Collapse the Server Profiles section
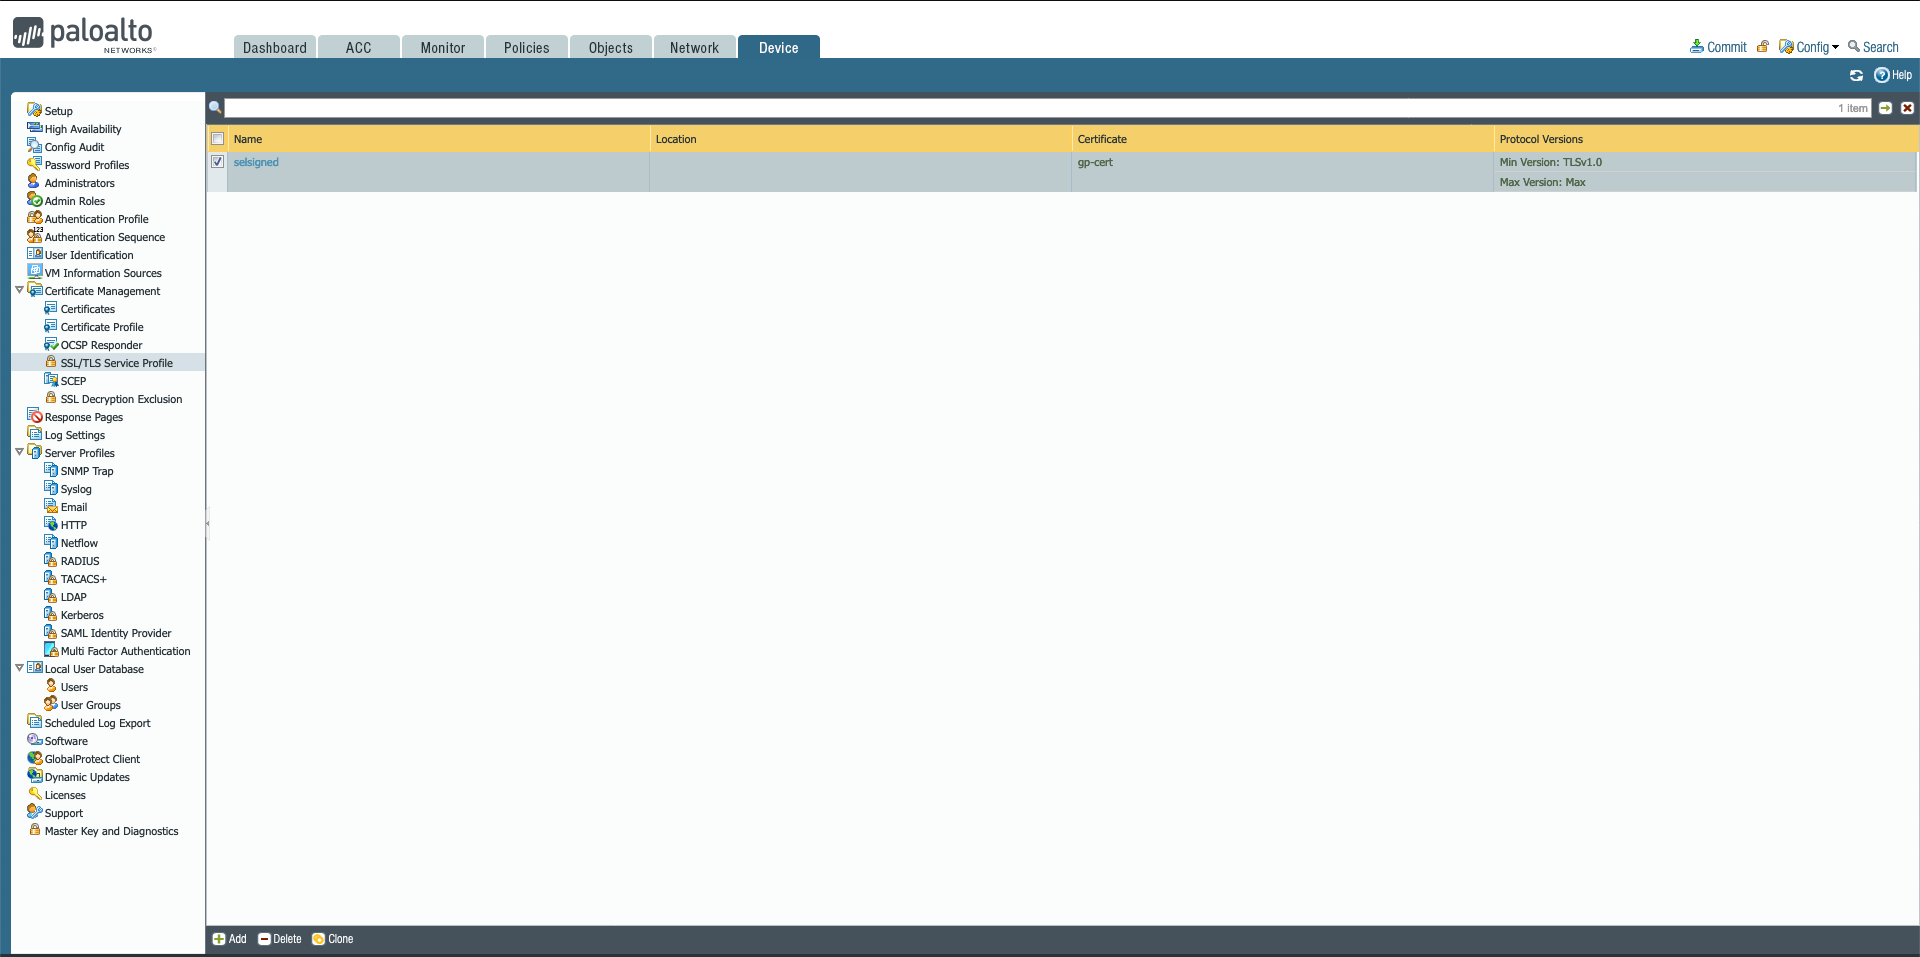Viewport: 1920px width, 957px height. tap(19, 451)
